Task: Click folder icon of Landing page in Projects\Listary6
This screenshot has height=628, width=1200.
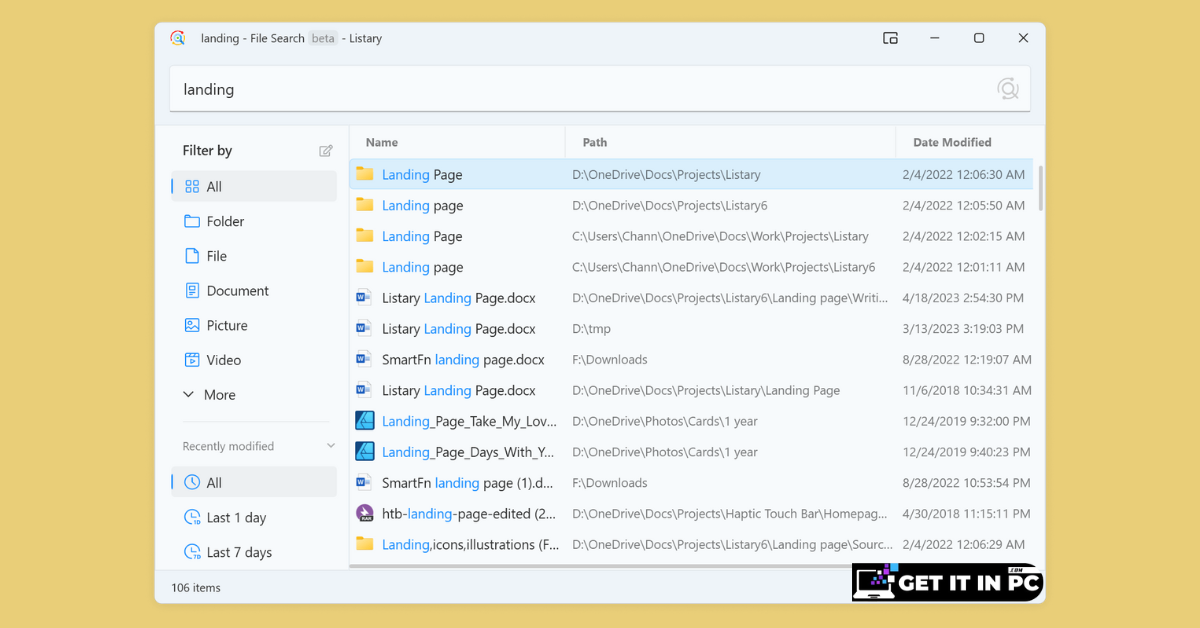Action: tap(364, 205)
